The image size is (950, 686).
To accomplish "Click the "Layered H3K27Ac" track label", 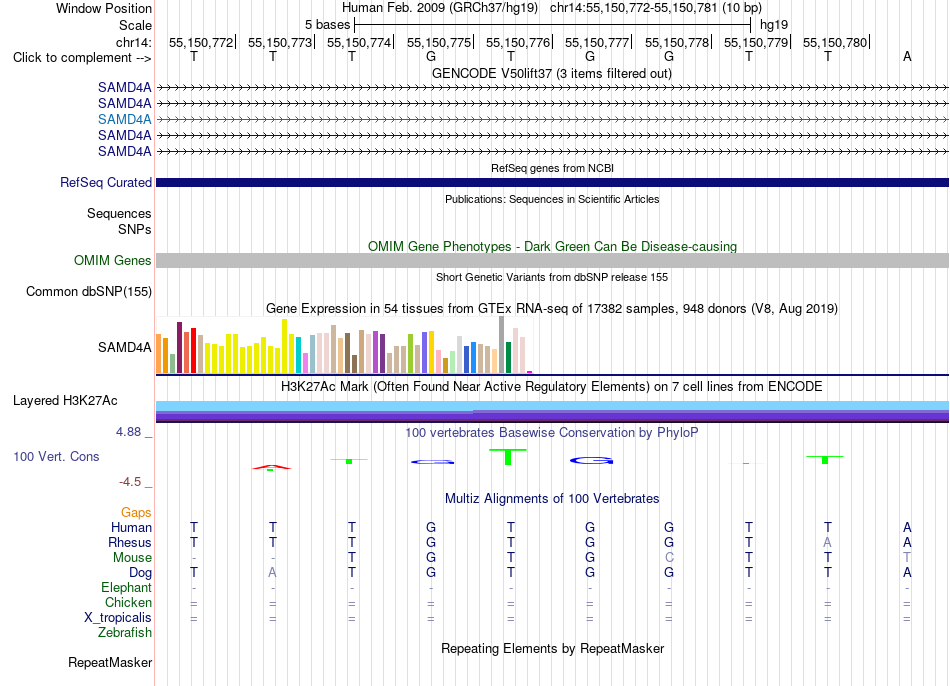I will point(65,401).
